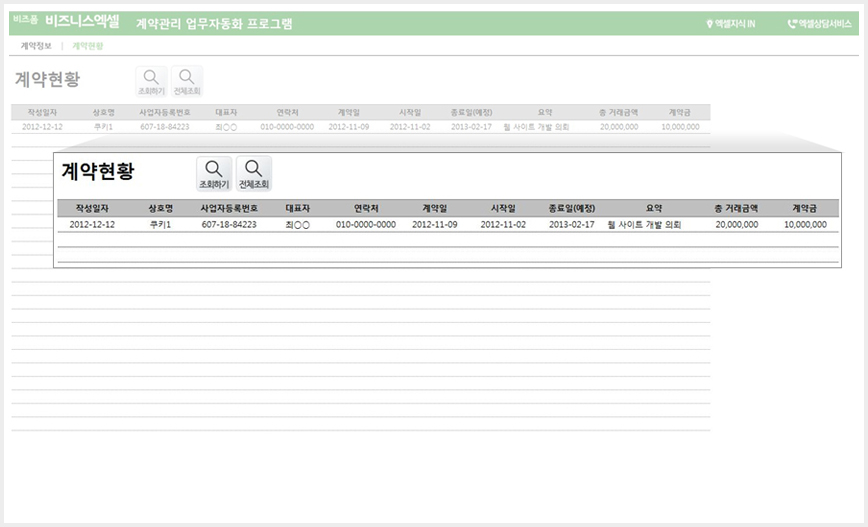Select the faded 상호명 header in the background sheet

pos(104,112)
